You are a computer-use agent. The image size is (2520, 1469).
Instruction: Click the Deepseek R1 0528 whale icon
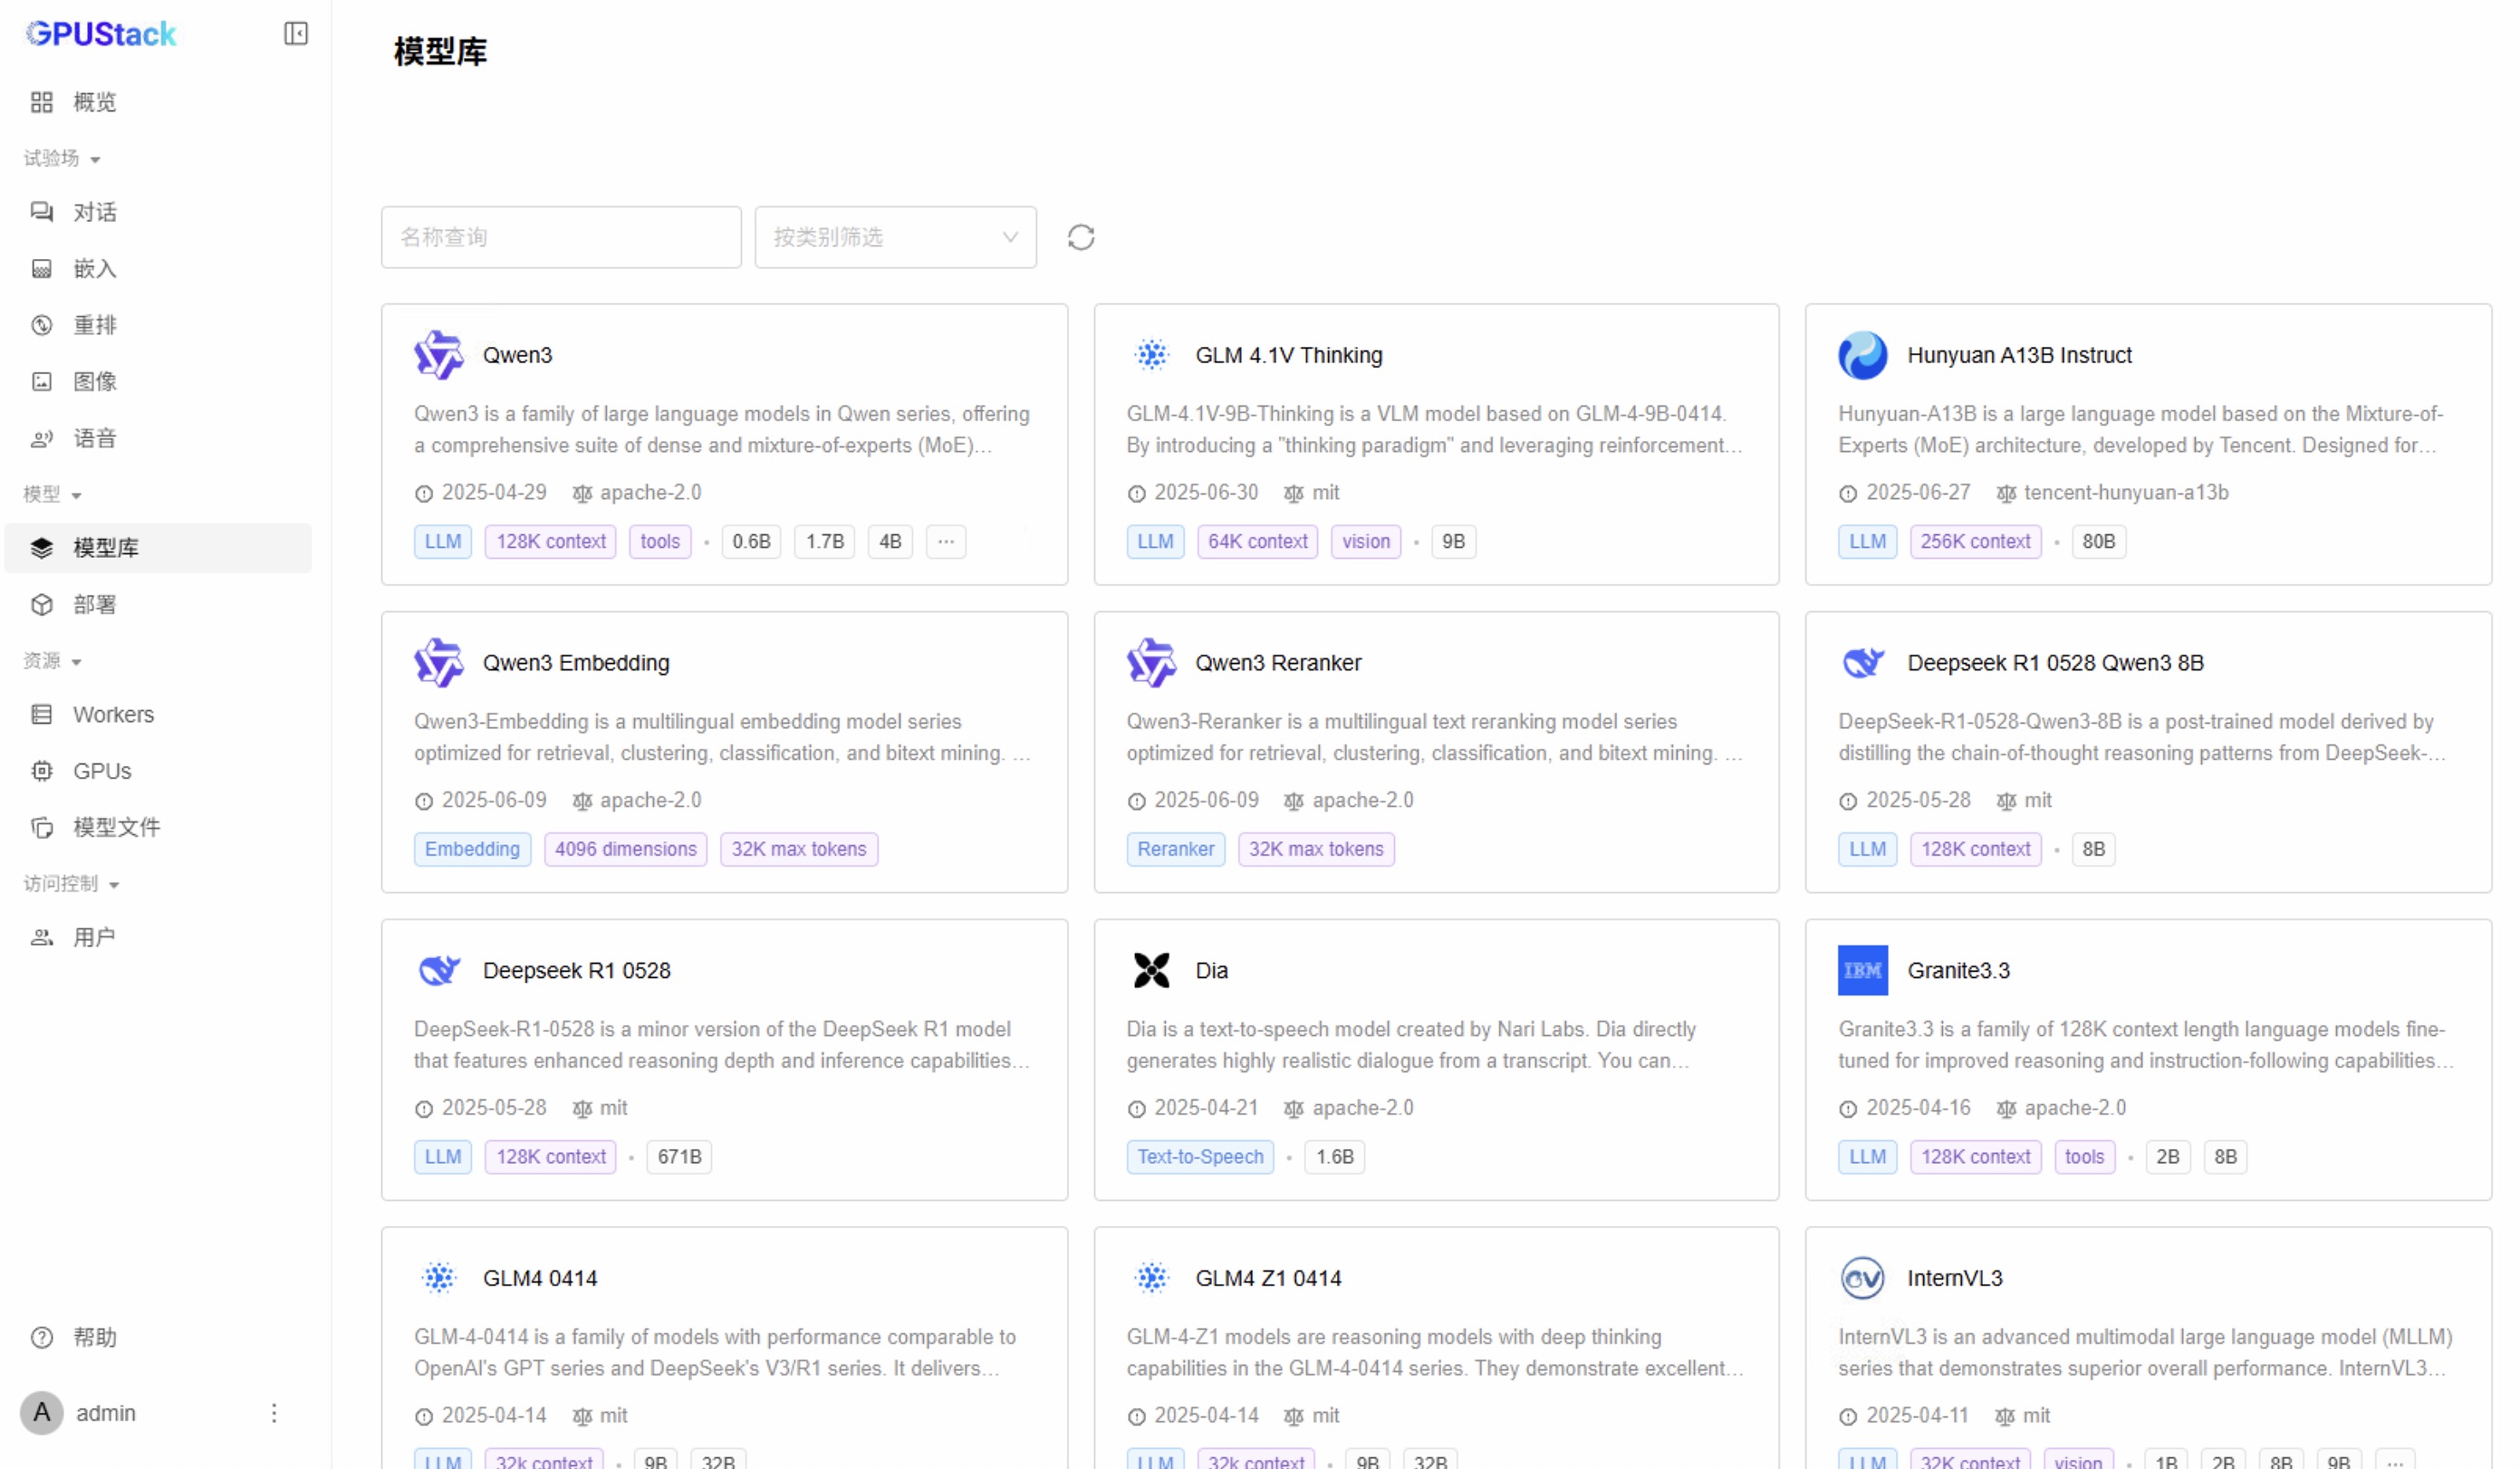[x=439, y=970]
